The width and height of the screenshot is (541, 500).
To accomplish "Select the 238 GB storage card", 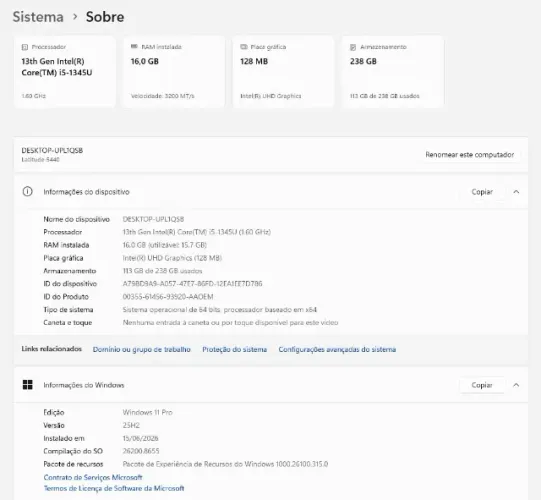I will click(x=393, y=72).
